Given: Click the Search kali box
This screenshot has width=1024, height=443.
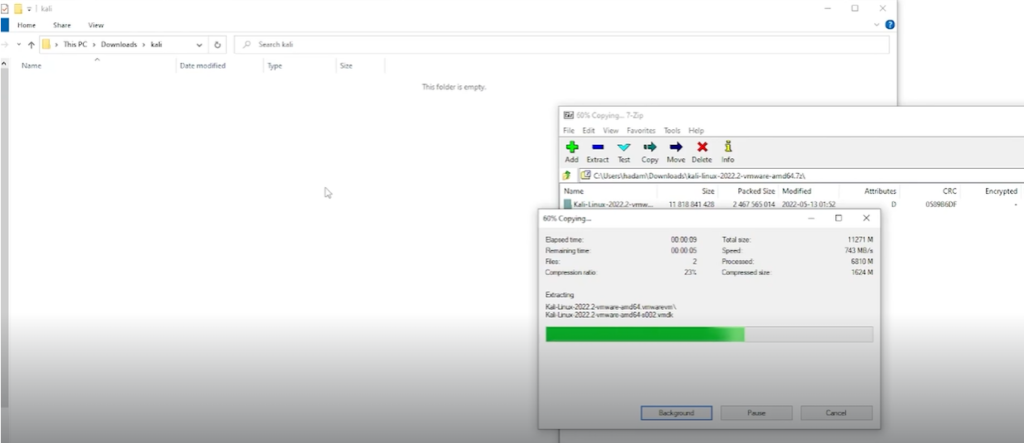Looking at the screenshot, I should tap(562, 44).
